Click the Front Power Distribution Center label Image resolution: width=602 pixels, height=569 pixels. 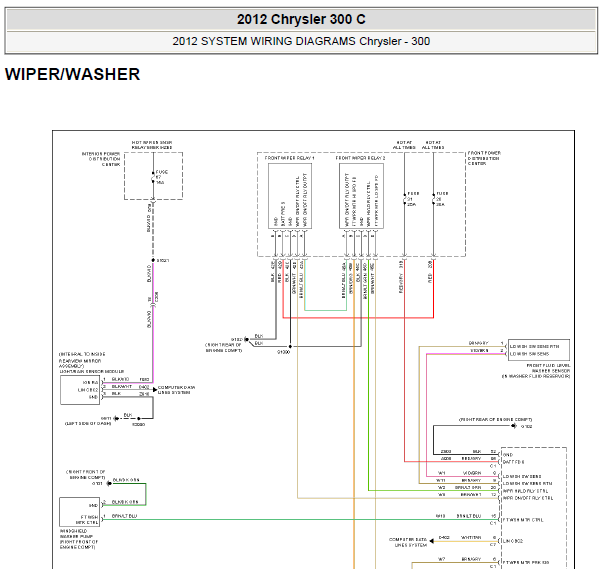[x=490, y=160]
